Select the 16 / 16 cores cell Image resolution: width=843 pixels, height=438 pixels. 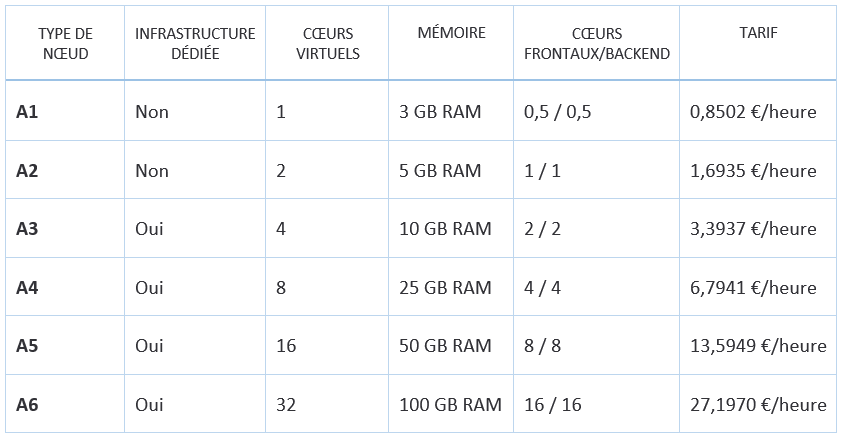click(597, 404)
